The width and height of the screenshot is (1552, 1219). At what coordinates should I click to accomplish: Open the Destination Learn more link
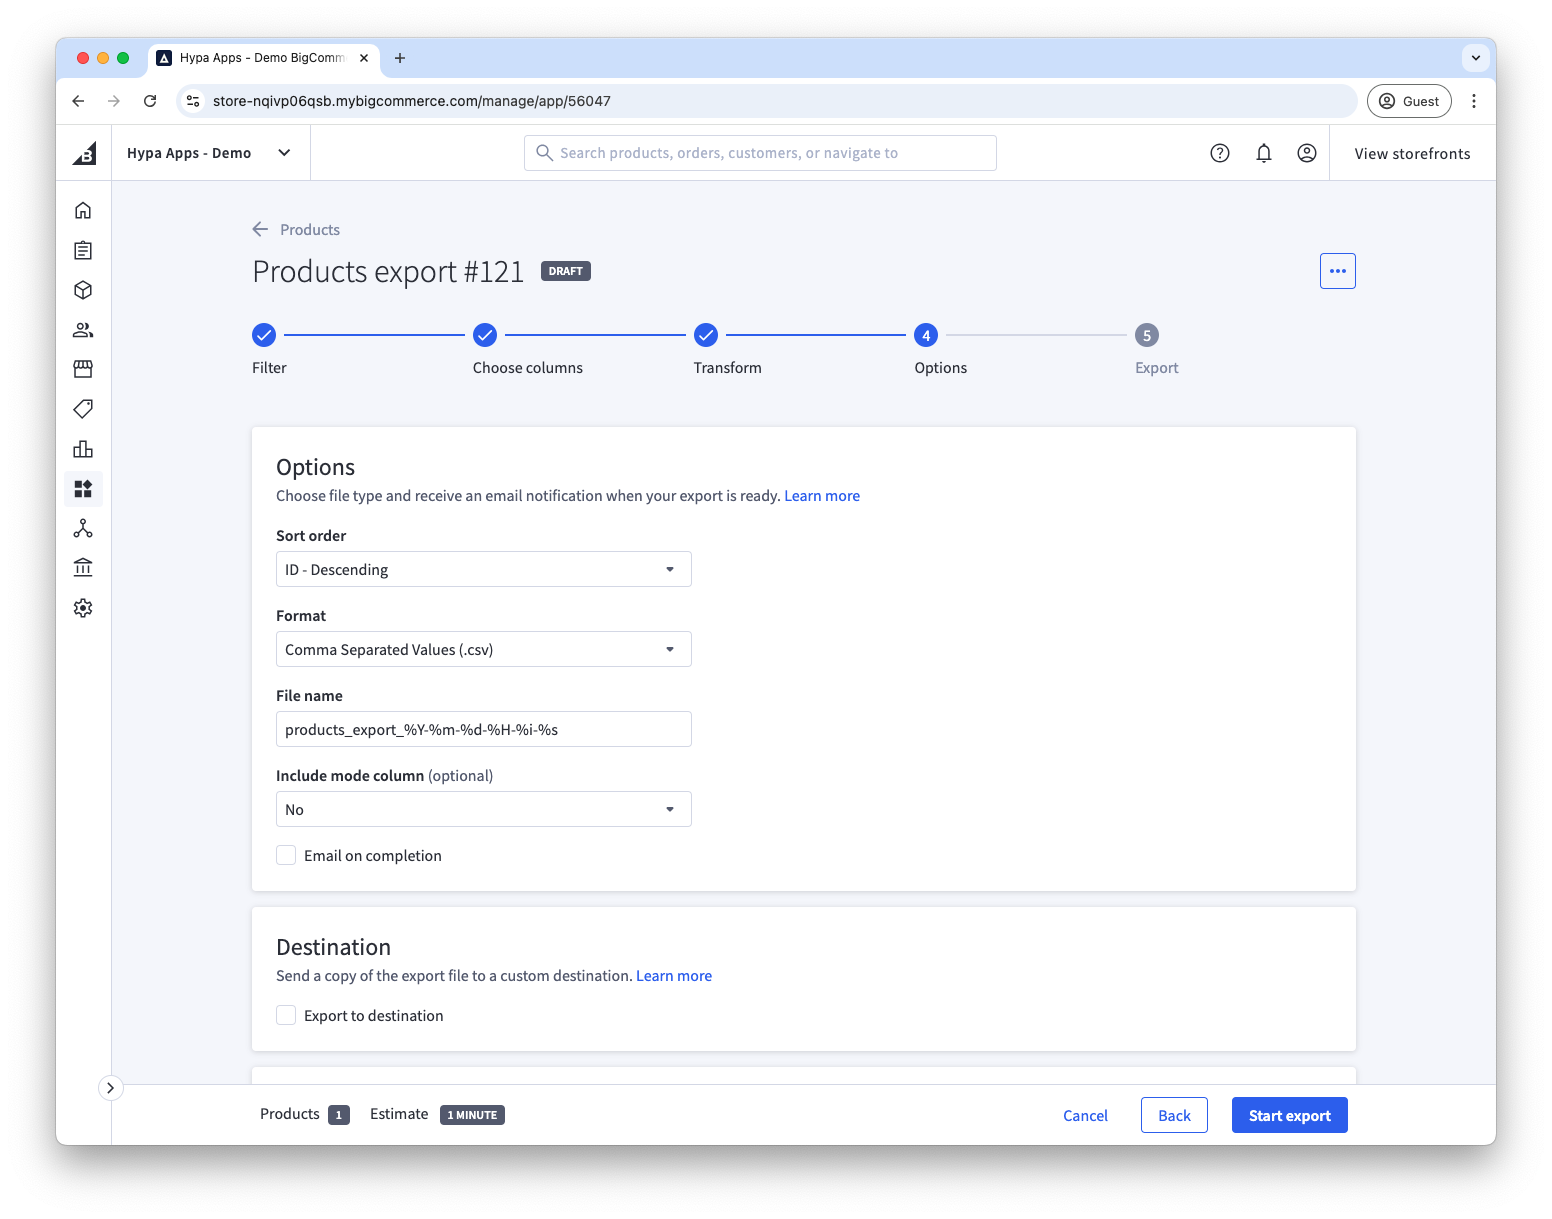click(673, 975)
